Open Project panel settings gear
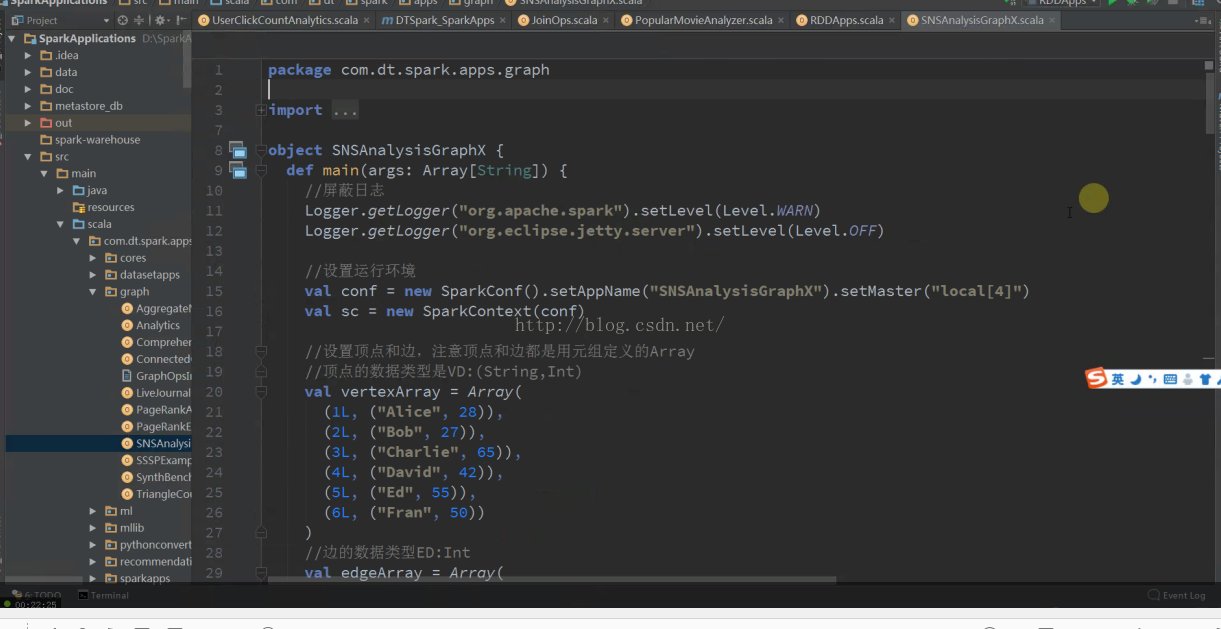Image resolution: width=1221 pixels, height=629 pixels. (x=160, y=20)
